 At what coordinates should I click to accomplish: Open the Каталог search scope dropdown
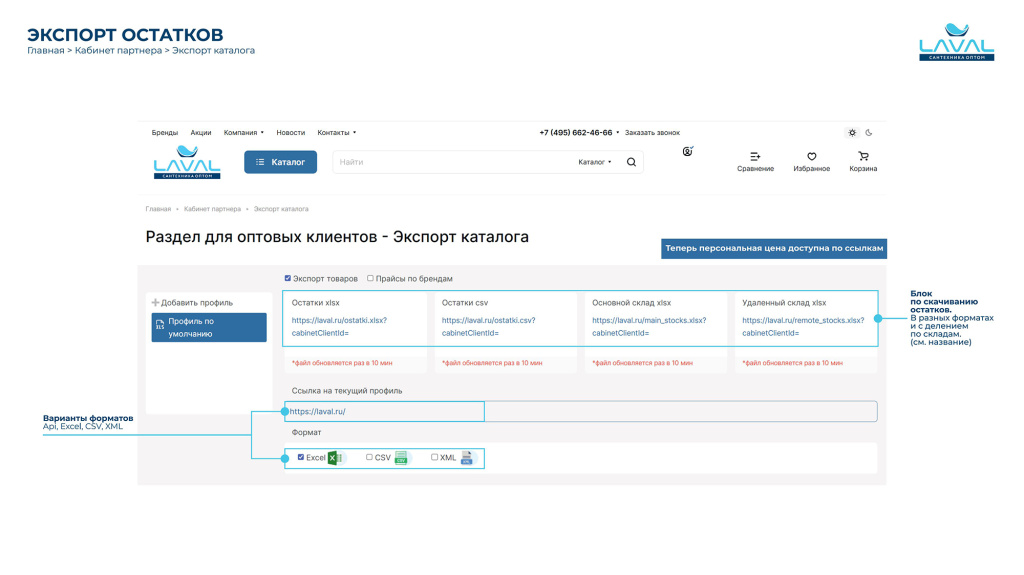(595, 162)
